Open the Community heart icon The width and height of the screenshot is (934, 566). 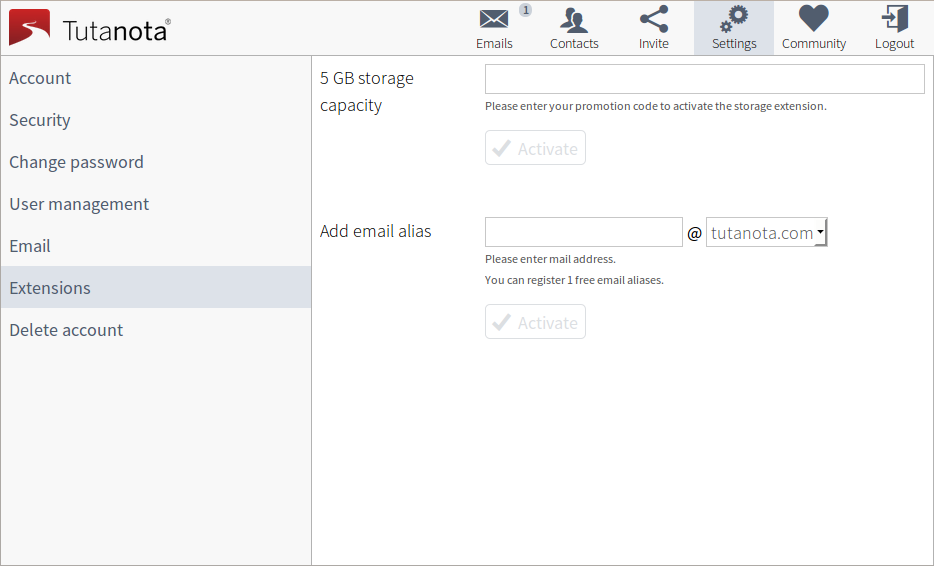point(814,18)
